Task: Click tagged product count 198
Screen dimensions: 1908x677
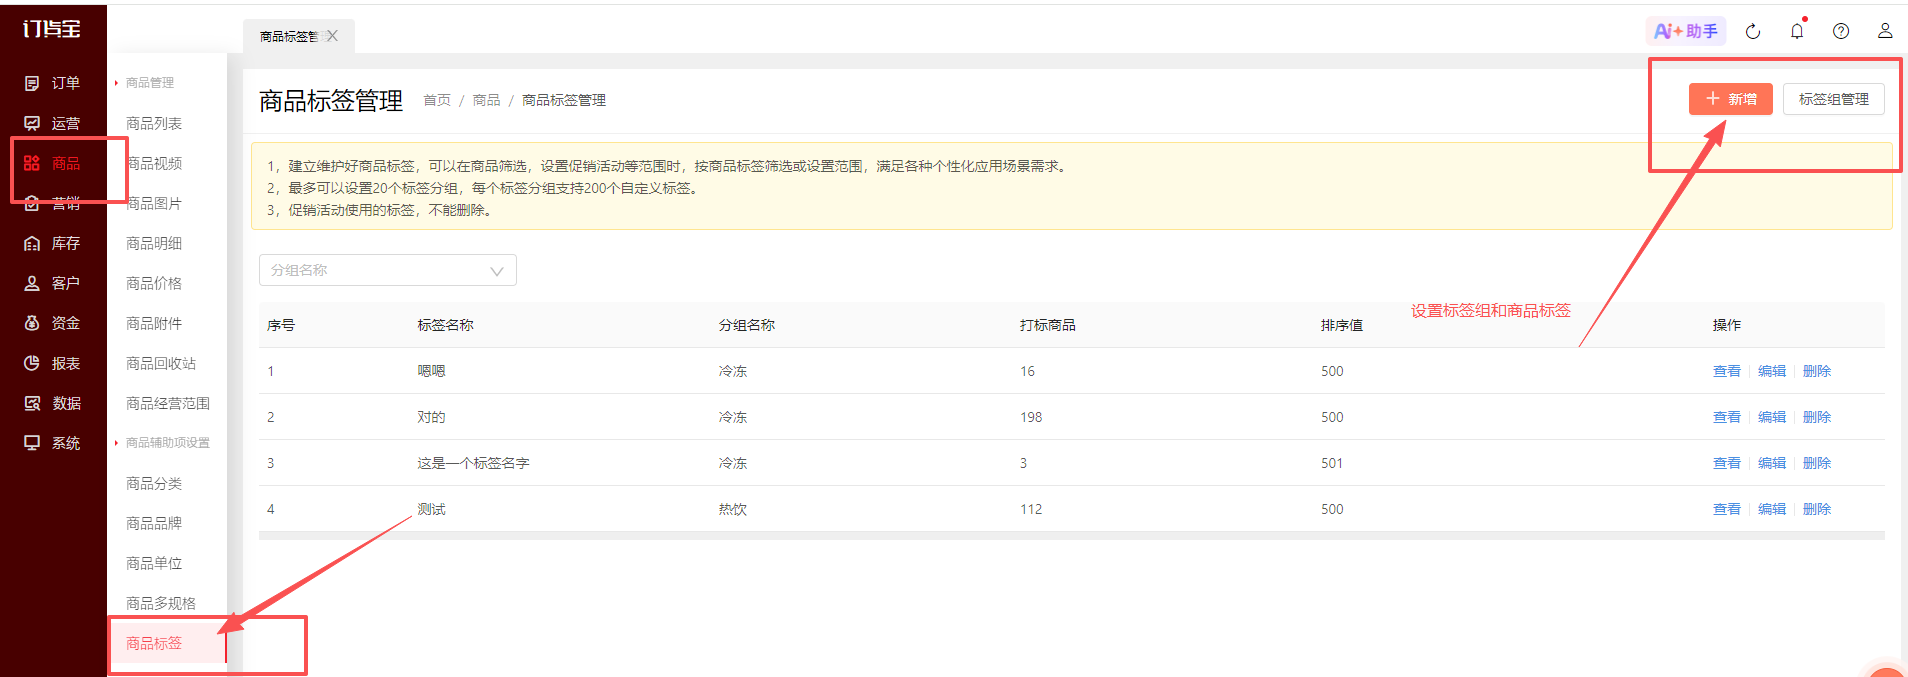Action: (1031, 417)
